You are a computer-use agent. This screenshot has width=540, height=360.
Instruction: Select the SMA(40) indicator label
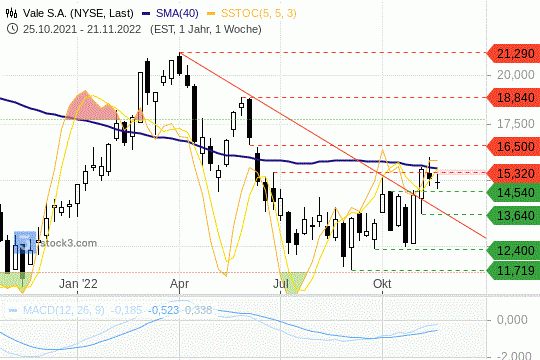tap(177, 13)
